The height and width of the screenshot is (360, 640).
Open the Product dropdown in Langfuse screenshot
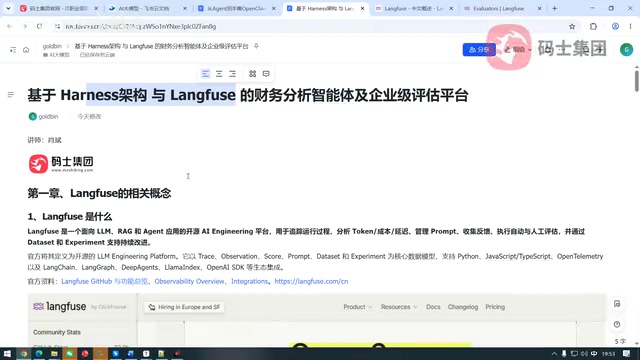click(x=358, y=307)
